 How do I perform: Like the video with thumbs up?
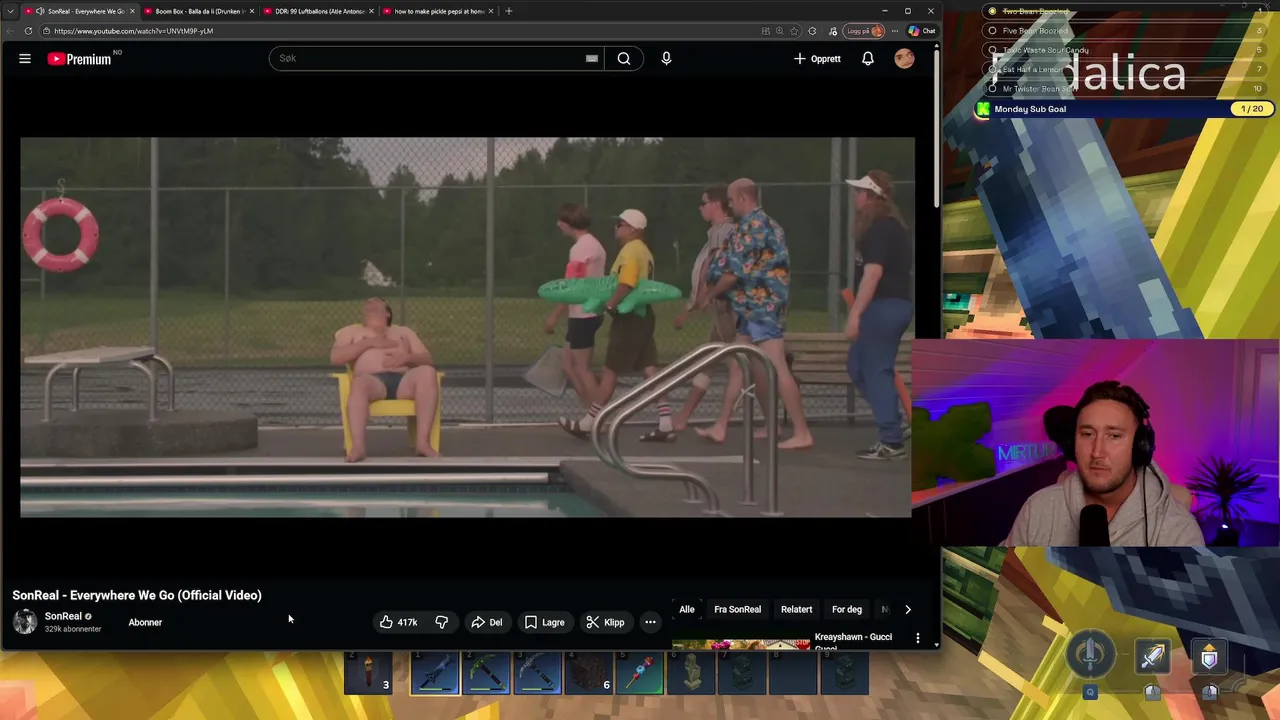pyautogui.click(x=398, y=622)
